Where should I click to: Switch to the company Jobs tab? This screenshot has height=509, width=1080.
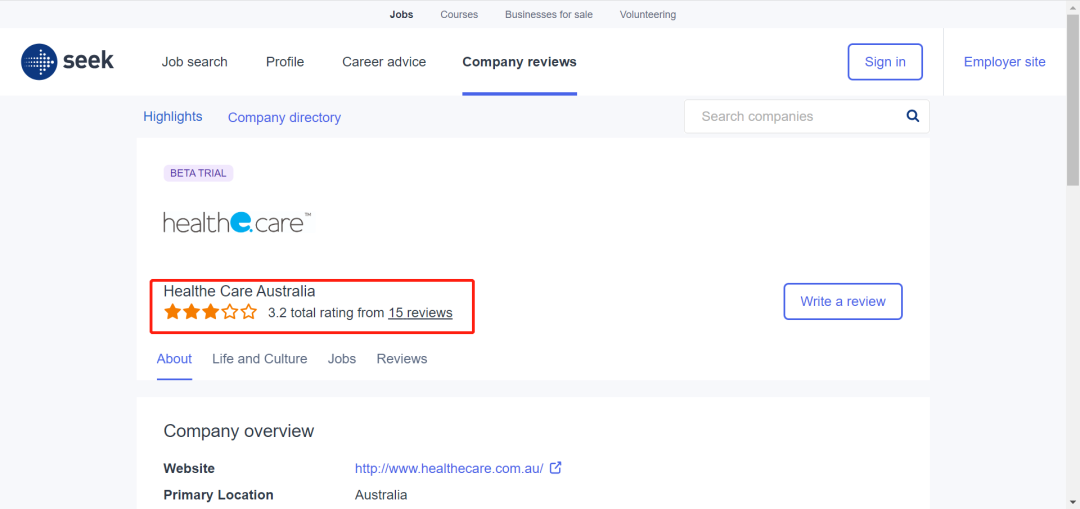pyautogui.click(x=342, y=359)
